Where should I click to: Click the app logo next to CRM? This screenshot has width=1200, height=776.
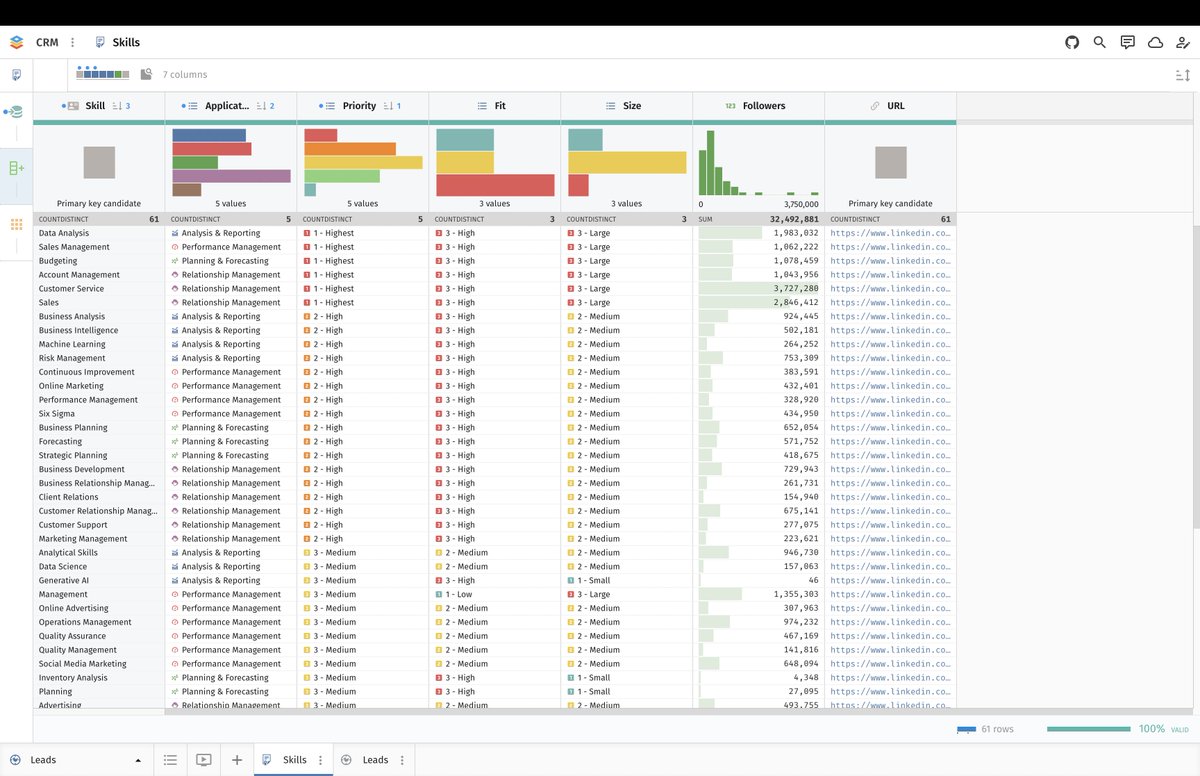[16, 42]
